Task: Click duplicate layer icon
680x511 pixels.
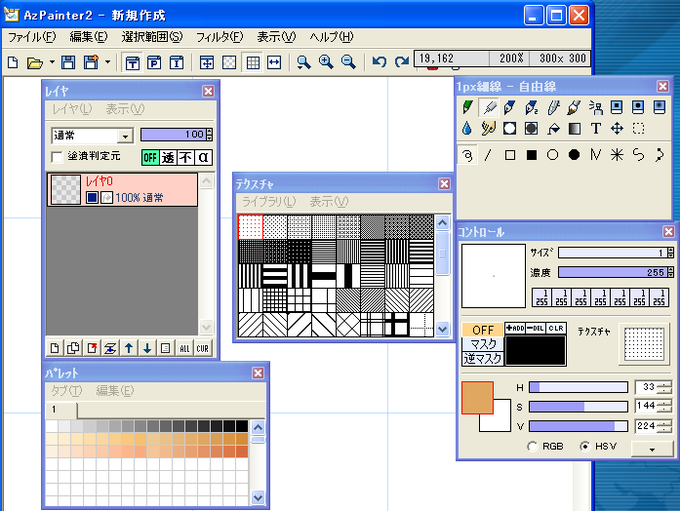Action: [73, 348]
